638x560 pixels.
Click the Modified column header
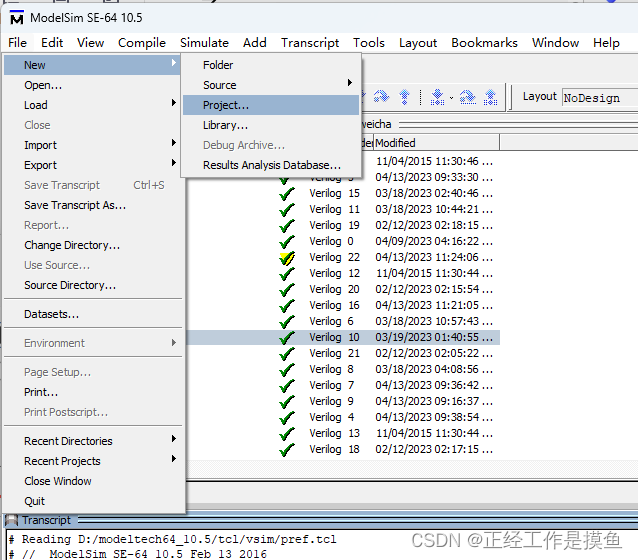click(436, 143)
